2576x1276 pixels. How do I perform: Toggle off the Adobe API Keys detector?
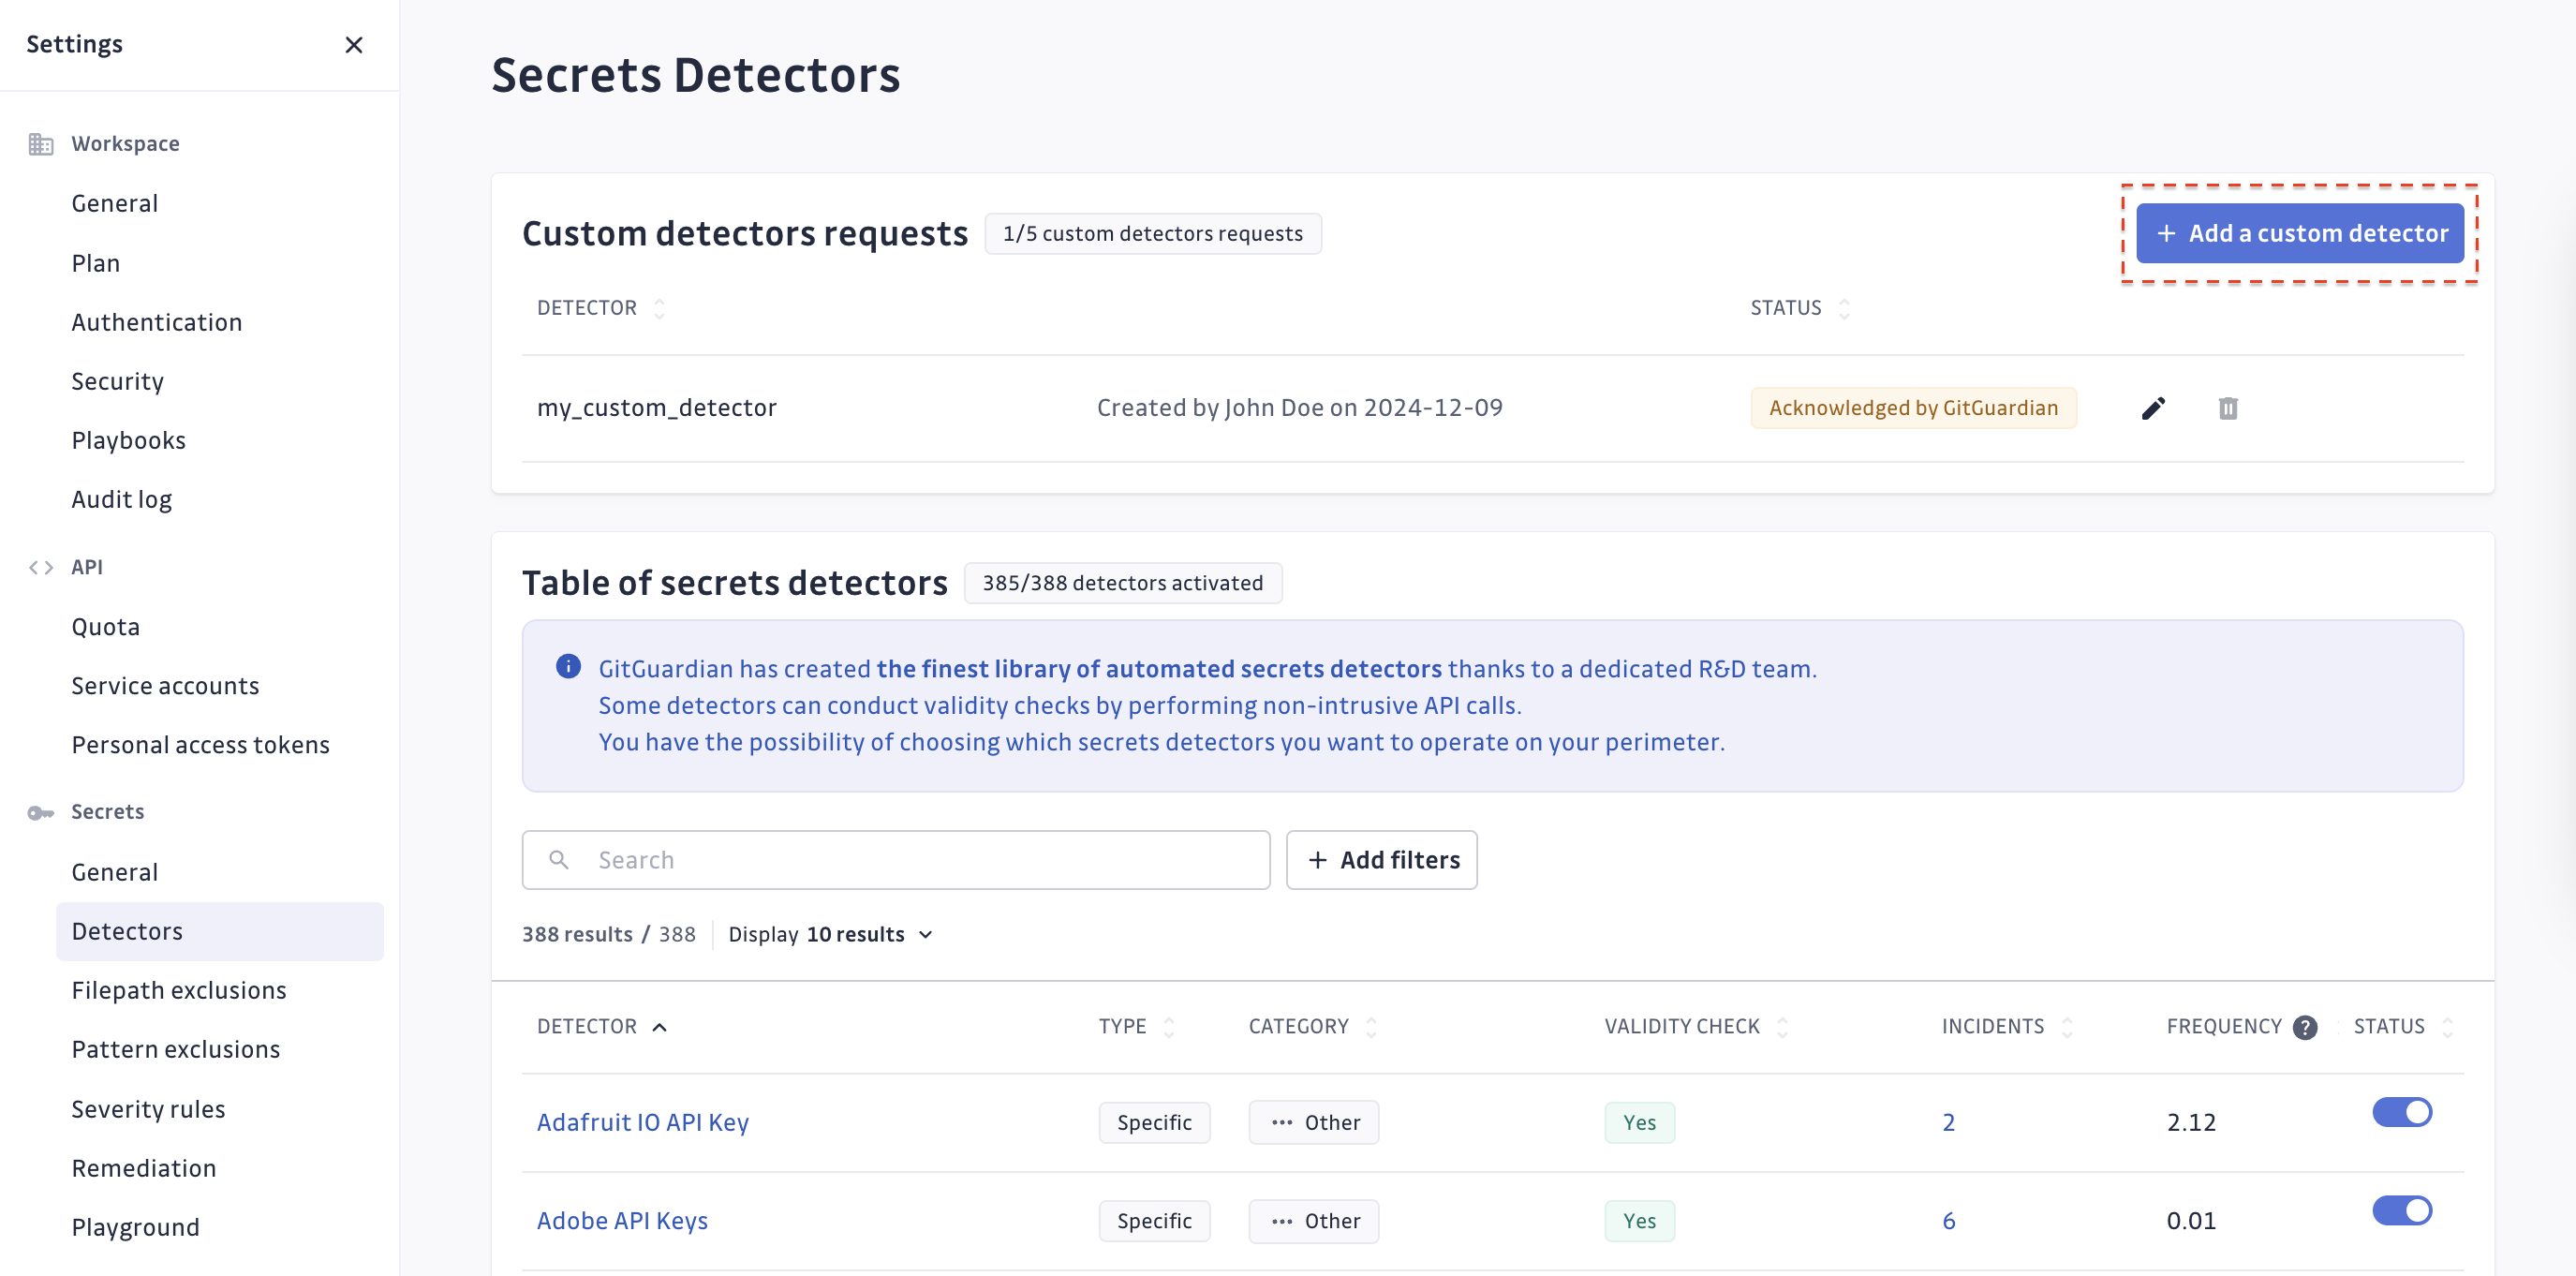coord(2402,1210)
